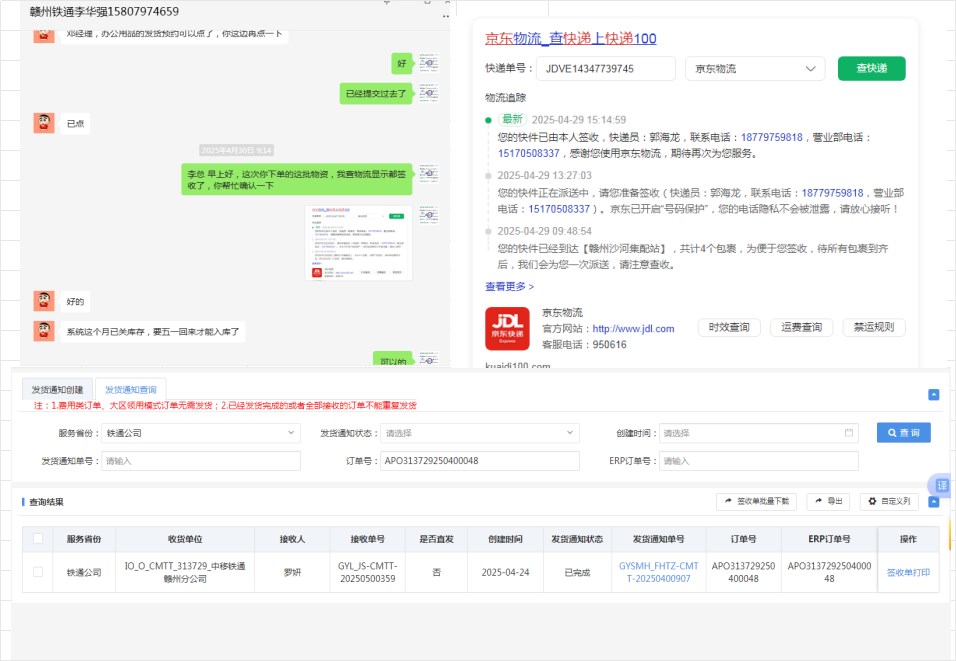This screenshot has width=956, height=661.
Task: Click phone 18779759818 in the 15:14:59 entry
Action: pyautogui.click(x=772, y=137)
